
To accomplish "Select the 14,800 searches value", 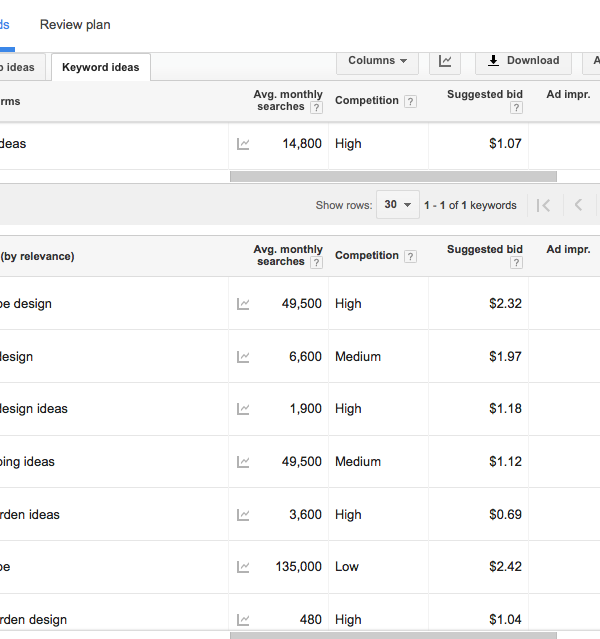I will (x=302, y=144).
